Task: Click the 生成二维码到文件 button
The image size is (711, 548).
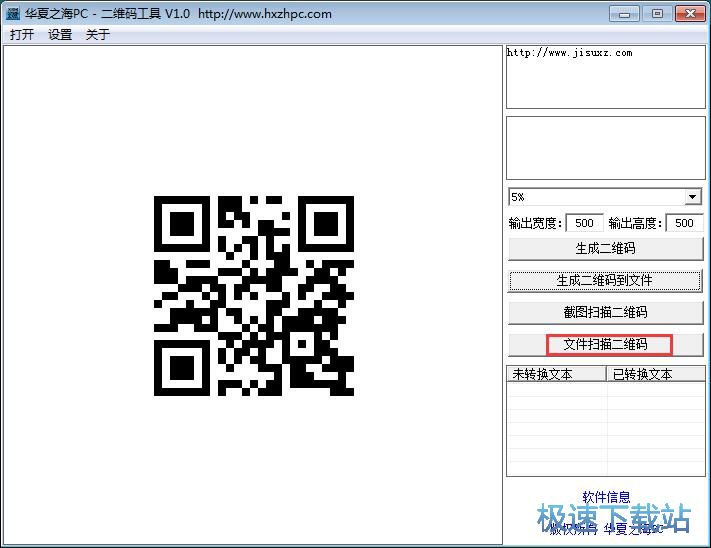Action: [x=605, y=281]
